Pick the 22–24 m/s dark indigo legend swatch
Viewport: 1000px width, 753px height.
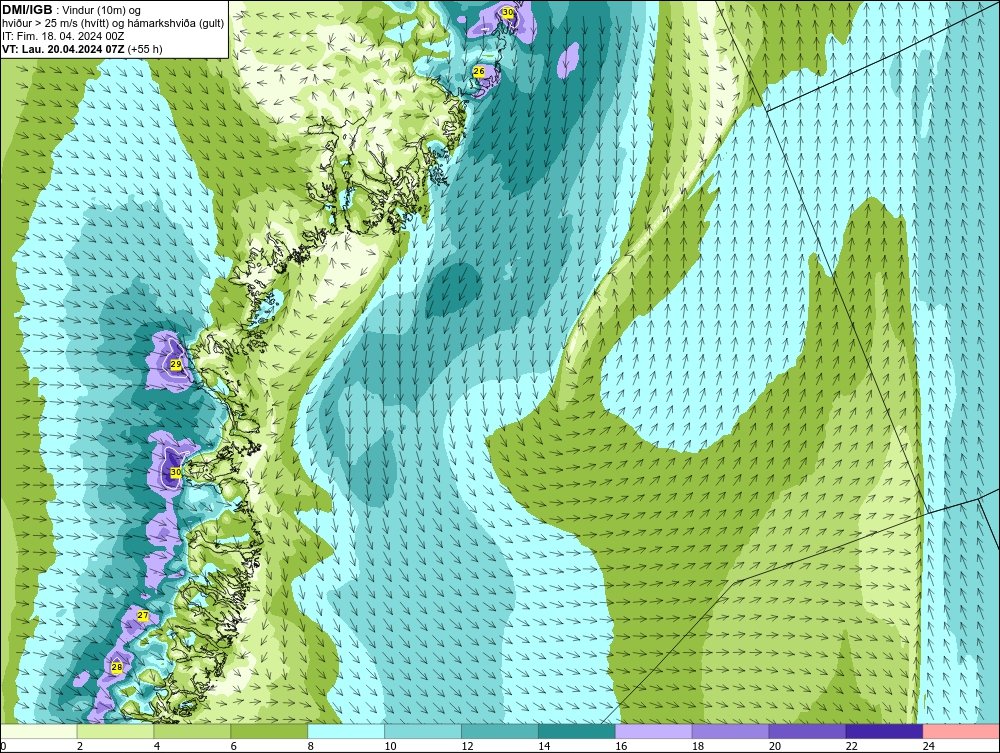tap(885, 731)
